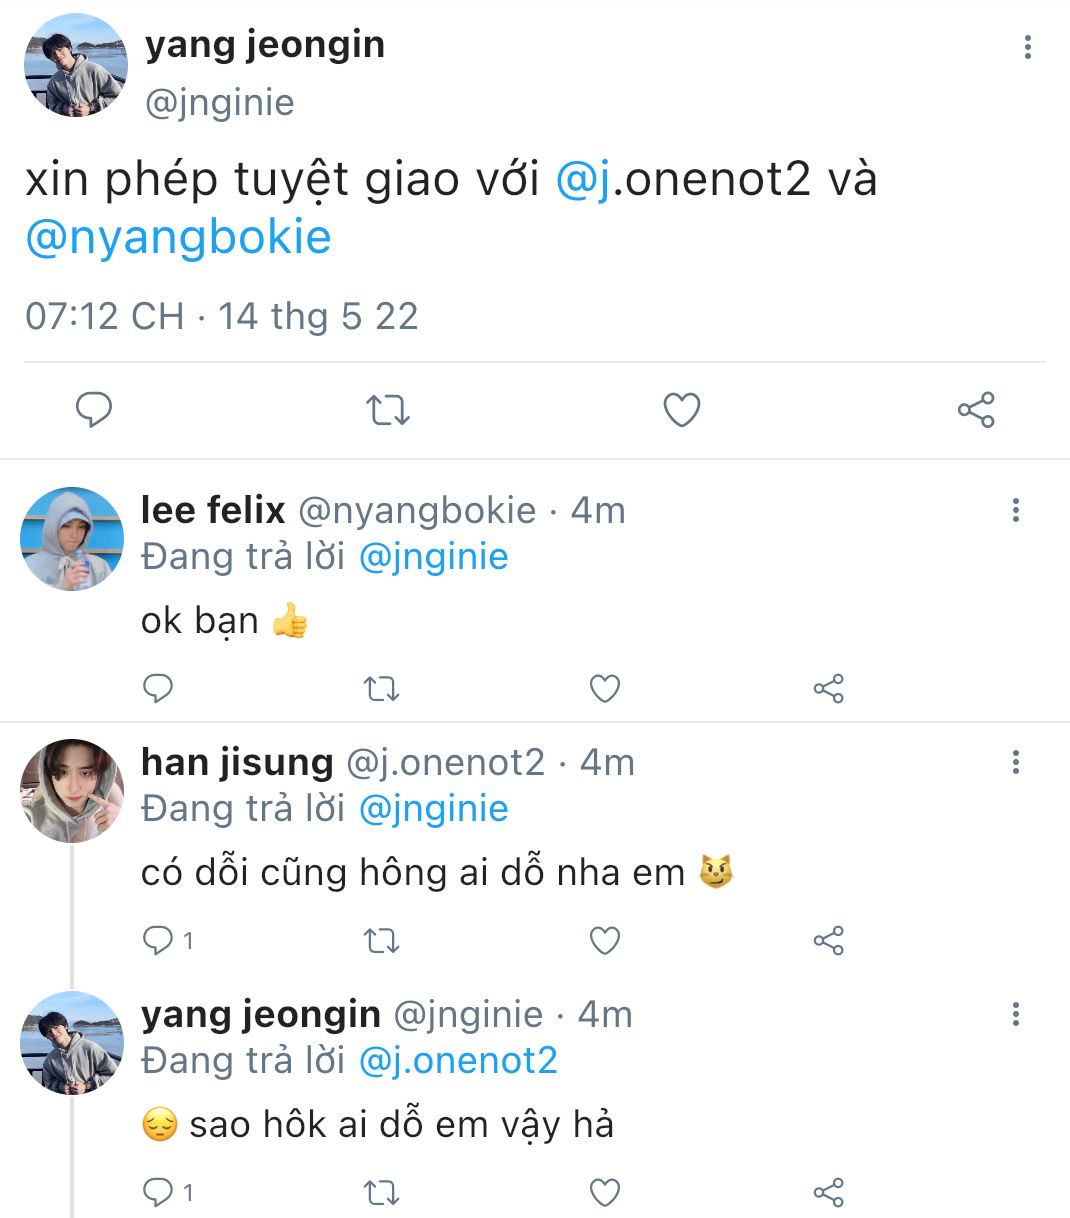Retweet lee felix's reply
This screenshot has height=1218, width=1070.
coord(381,688)
